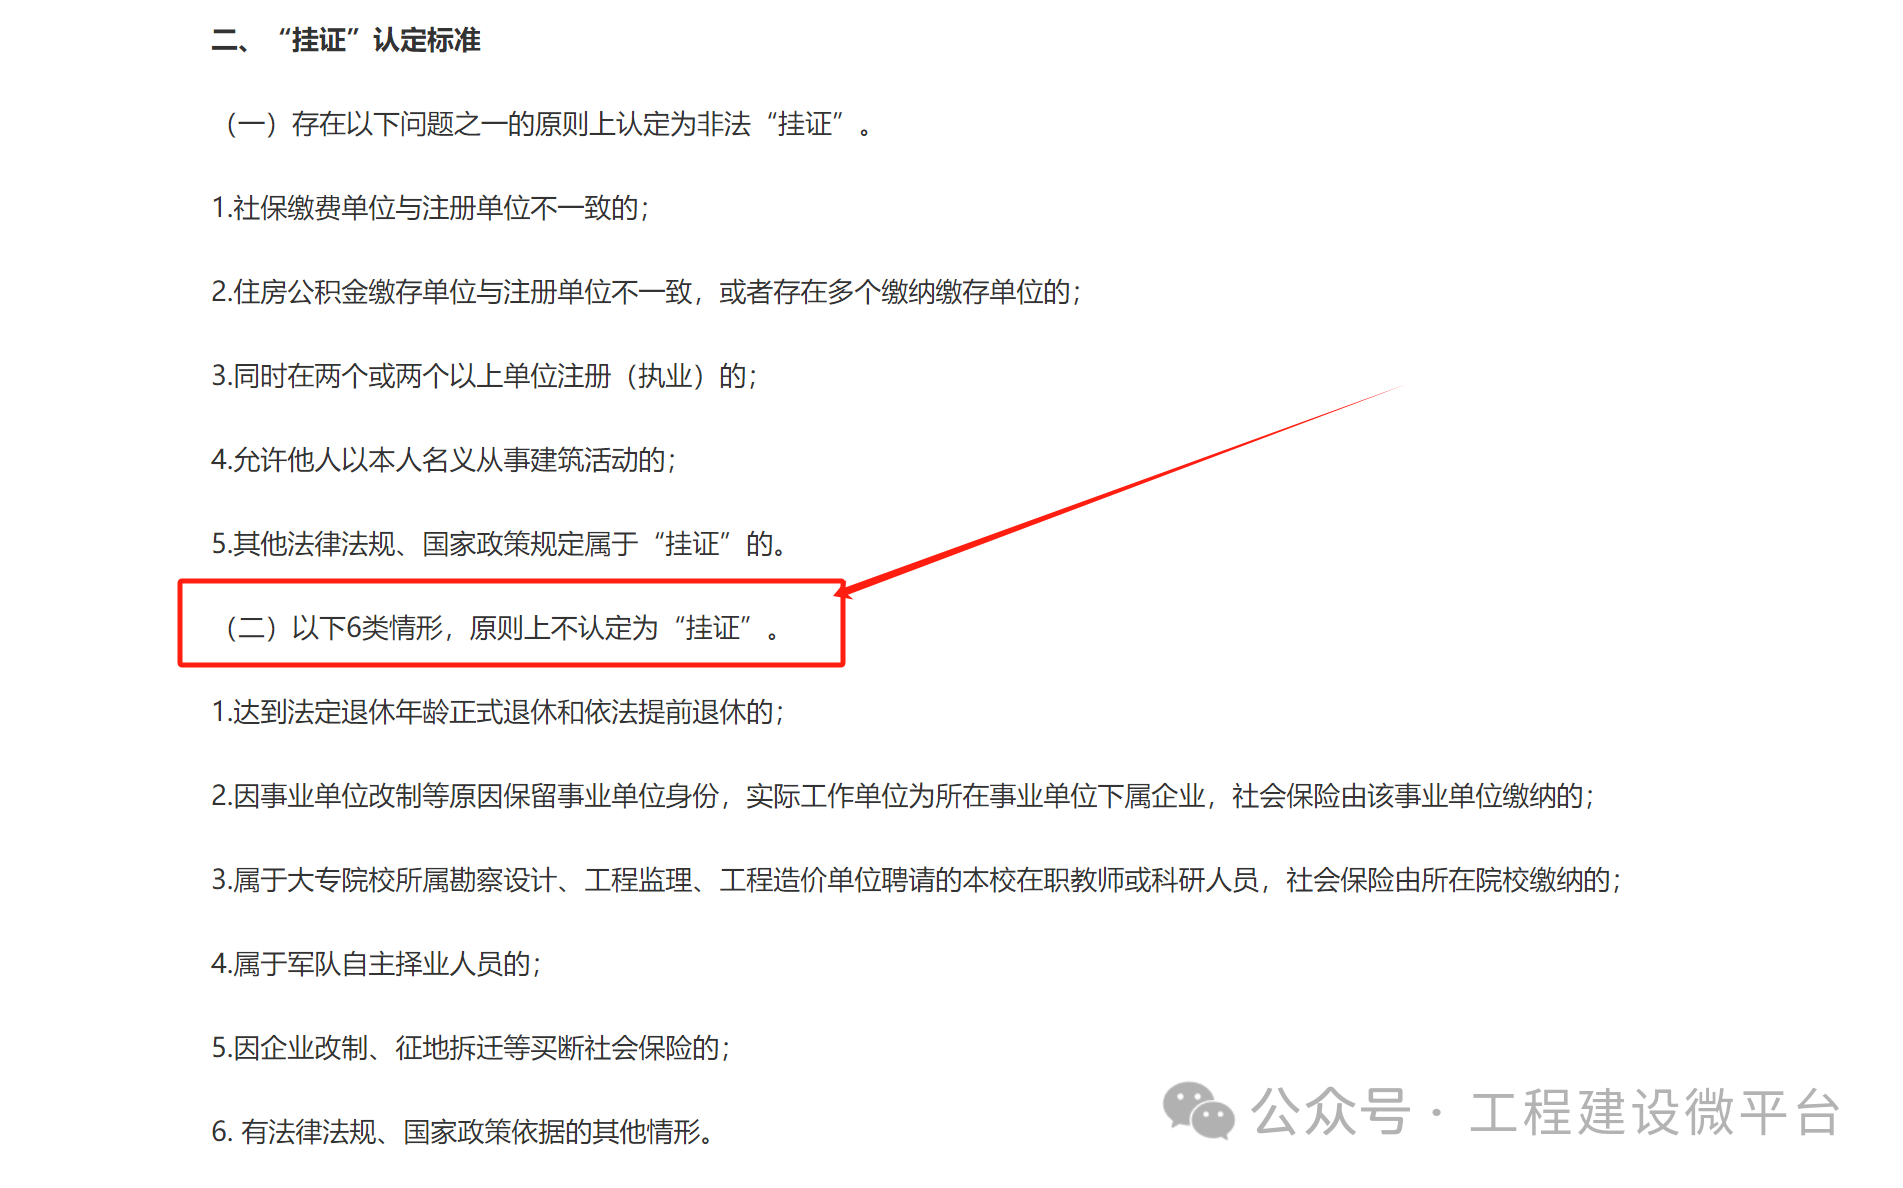
Task: Click the 公众号 · 工程建设微平台 watermark text
Action: click(x=1545, y=1112)
